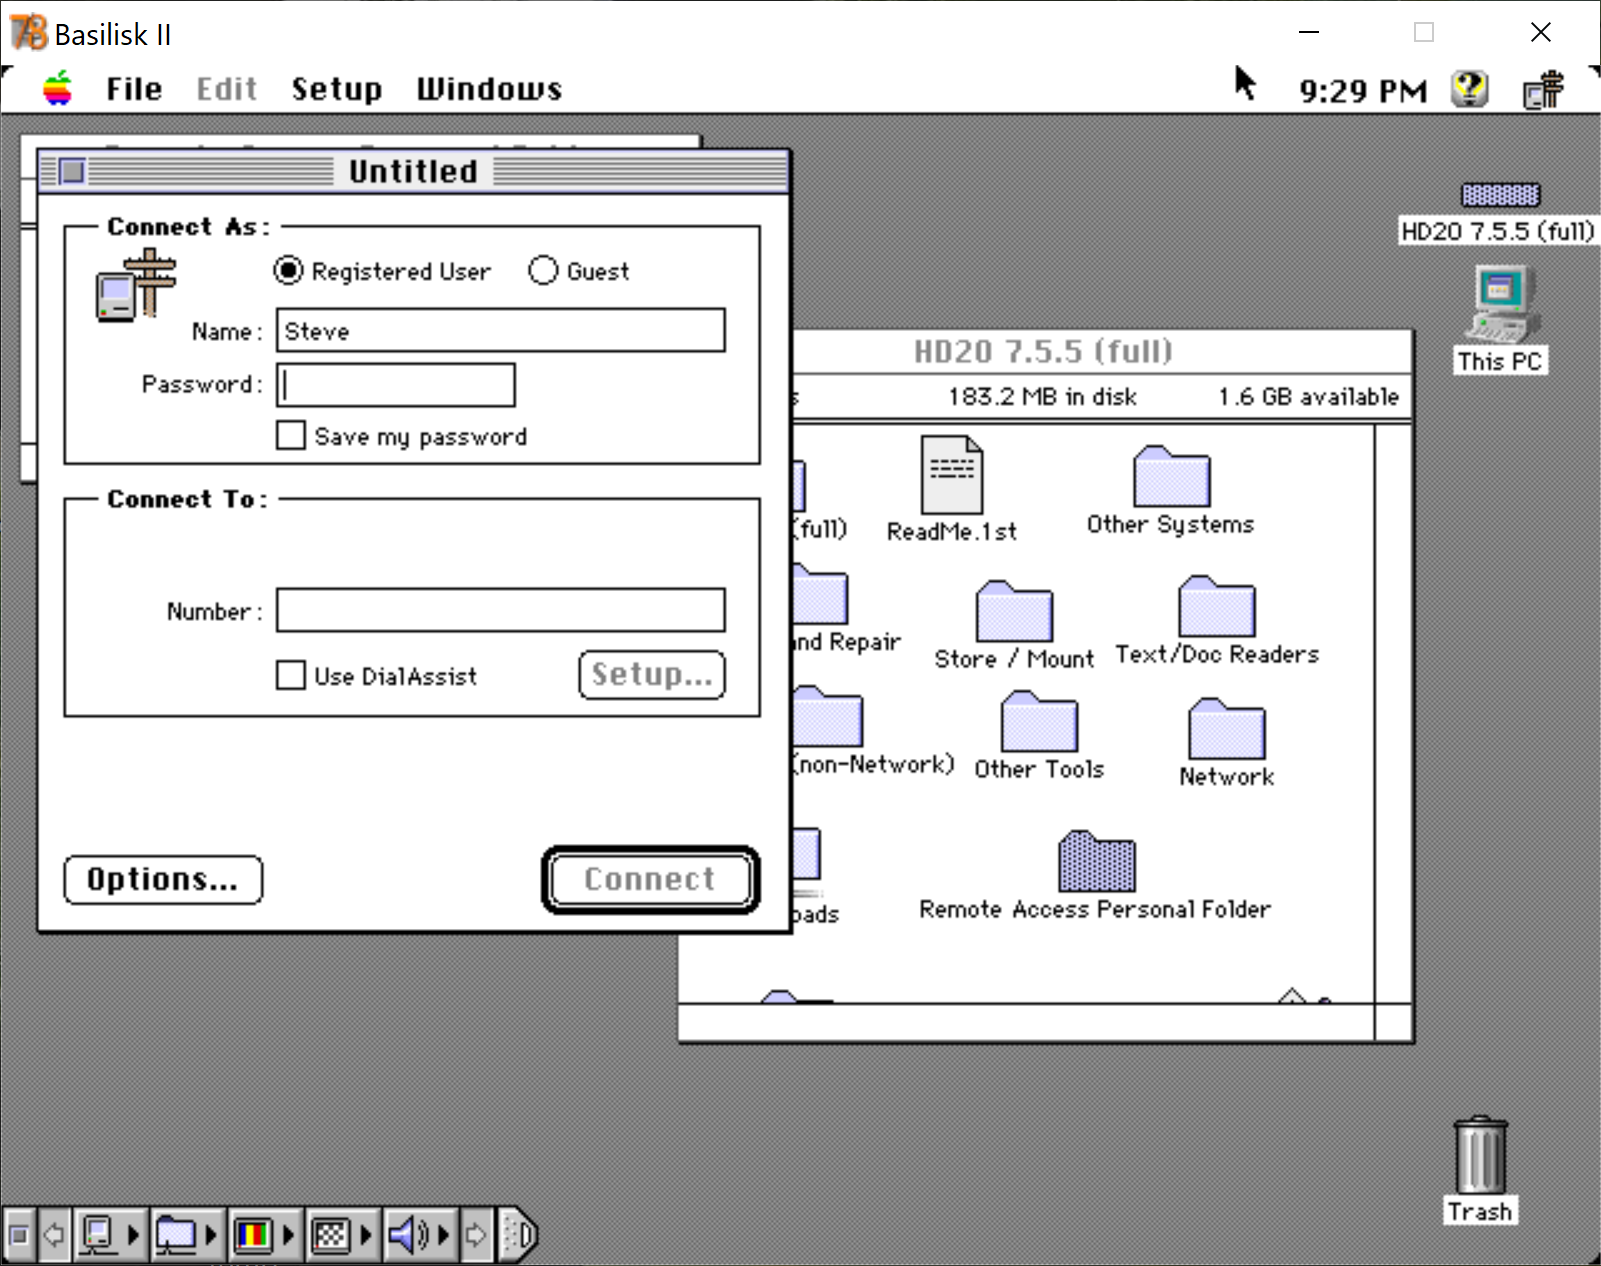The width and height of the screenshot is (1601, 1266).
Task: Select the Store / Mount folder
Action: [1014, 611]
